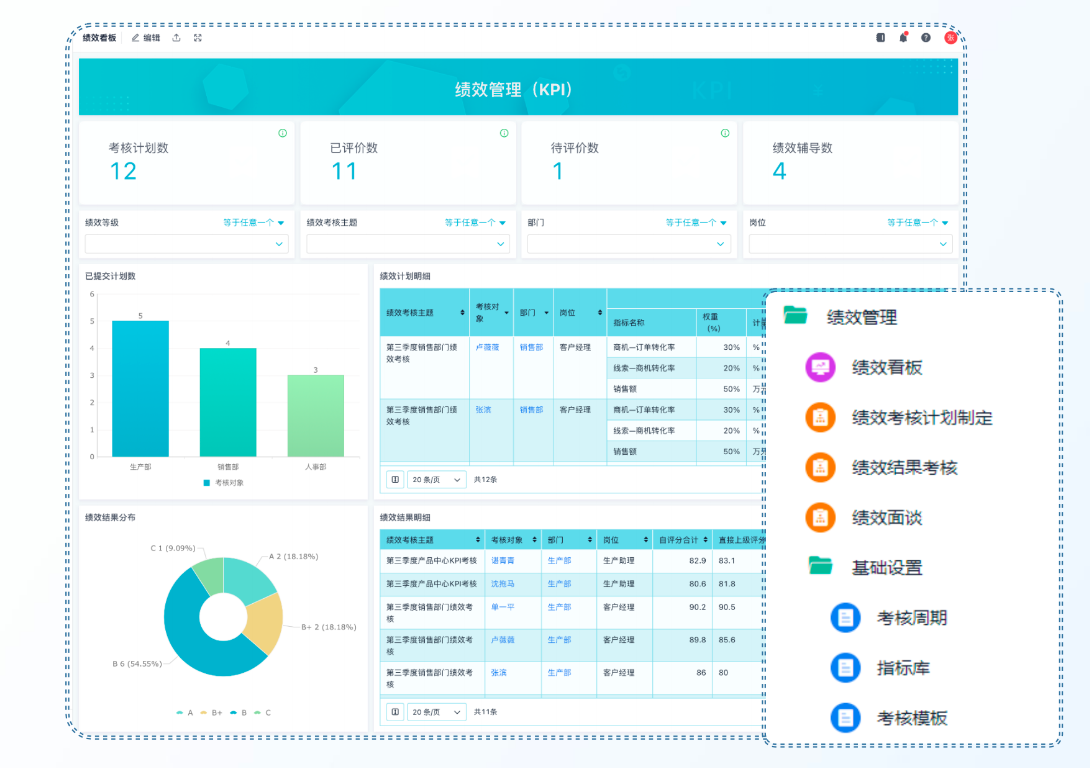
Task: Open the 考核模板 menu item
Action: point(912,718)
